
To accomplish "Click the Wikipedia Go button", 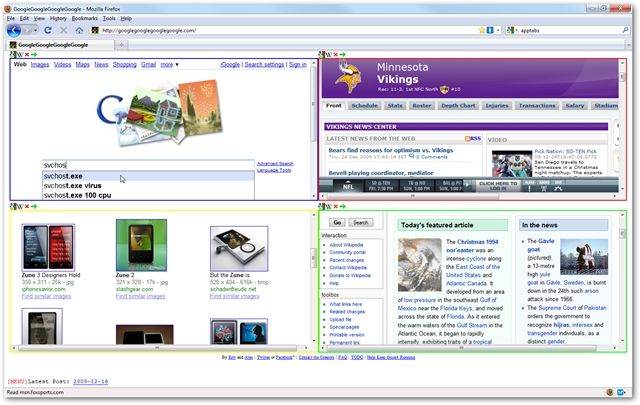I will [337, 223].
